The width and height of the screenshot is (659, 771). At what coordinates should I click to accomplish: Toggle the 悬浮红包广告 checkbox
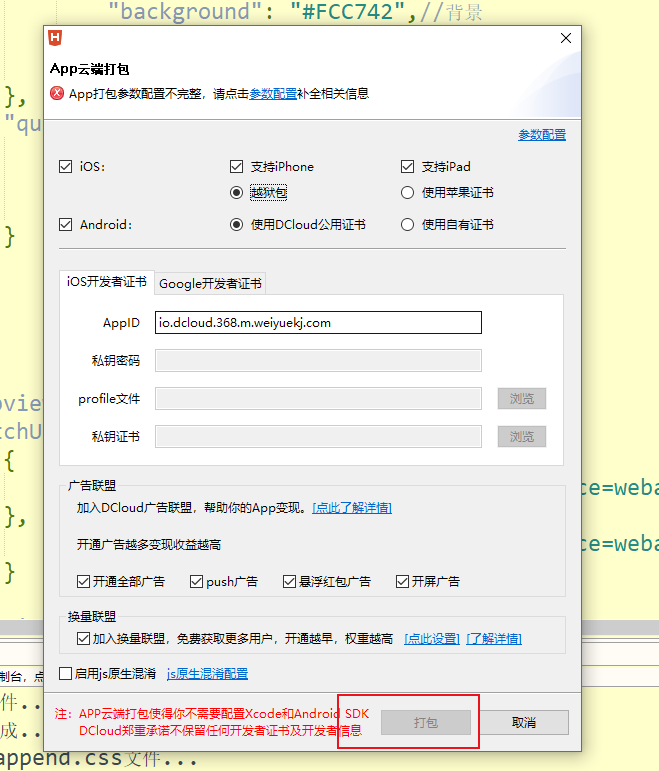coord(290,581)
